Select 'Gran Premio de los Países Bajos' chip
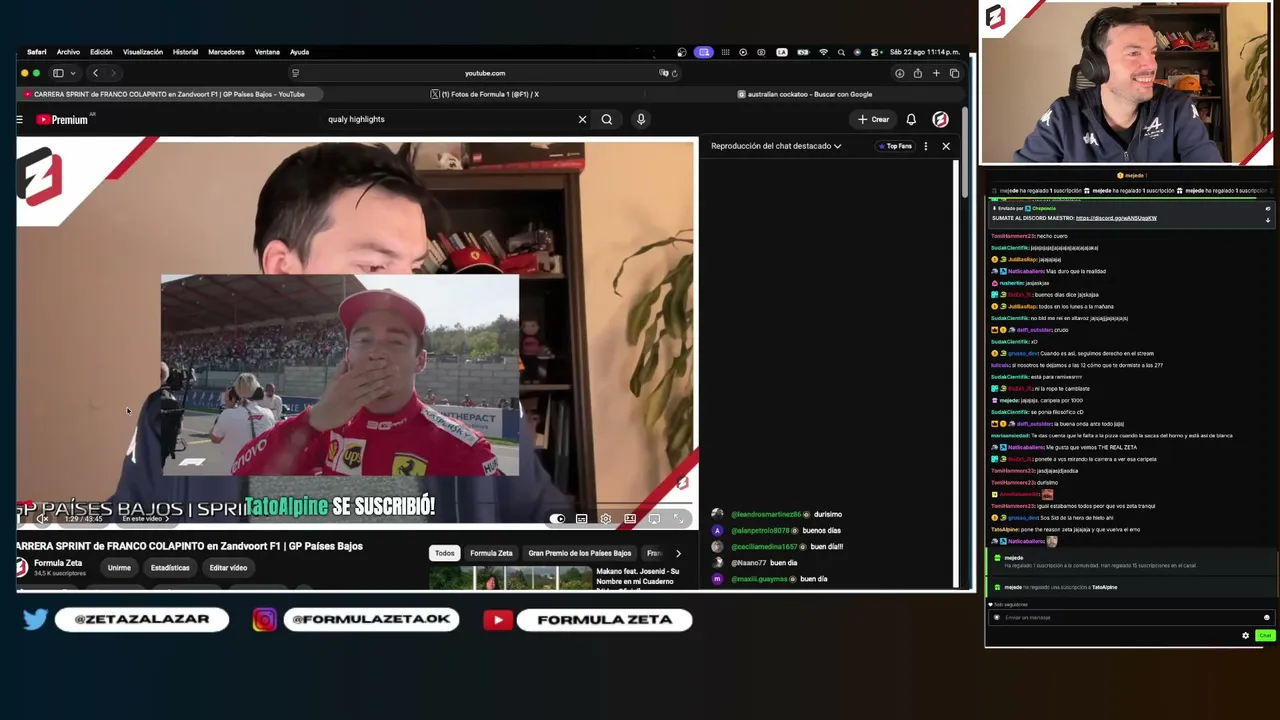The width and height of the screenshot is (1280, 720). tap(580, 553)
